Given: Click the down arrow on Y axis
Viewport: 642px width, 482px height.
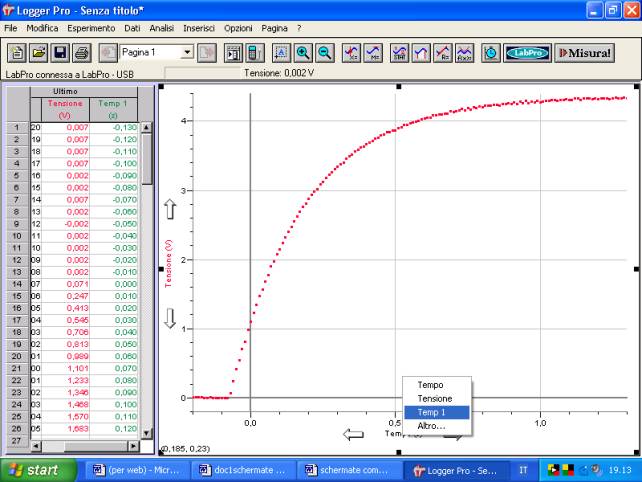Looking at the screenshot, I should point(170,318).
